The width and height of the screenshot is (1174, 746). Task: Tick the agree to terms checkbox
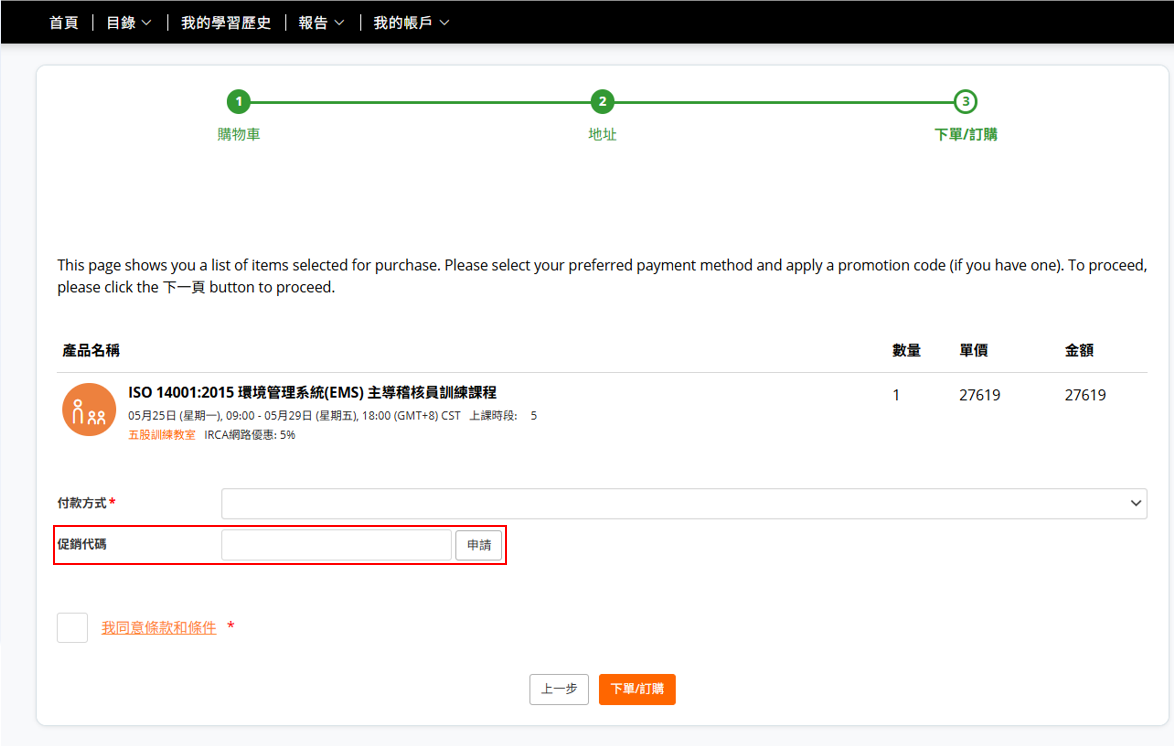coord(73,628)
